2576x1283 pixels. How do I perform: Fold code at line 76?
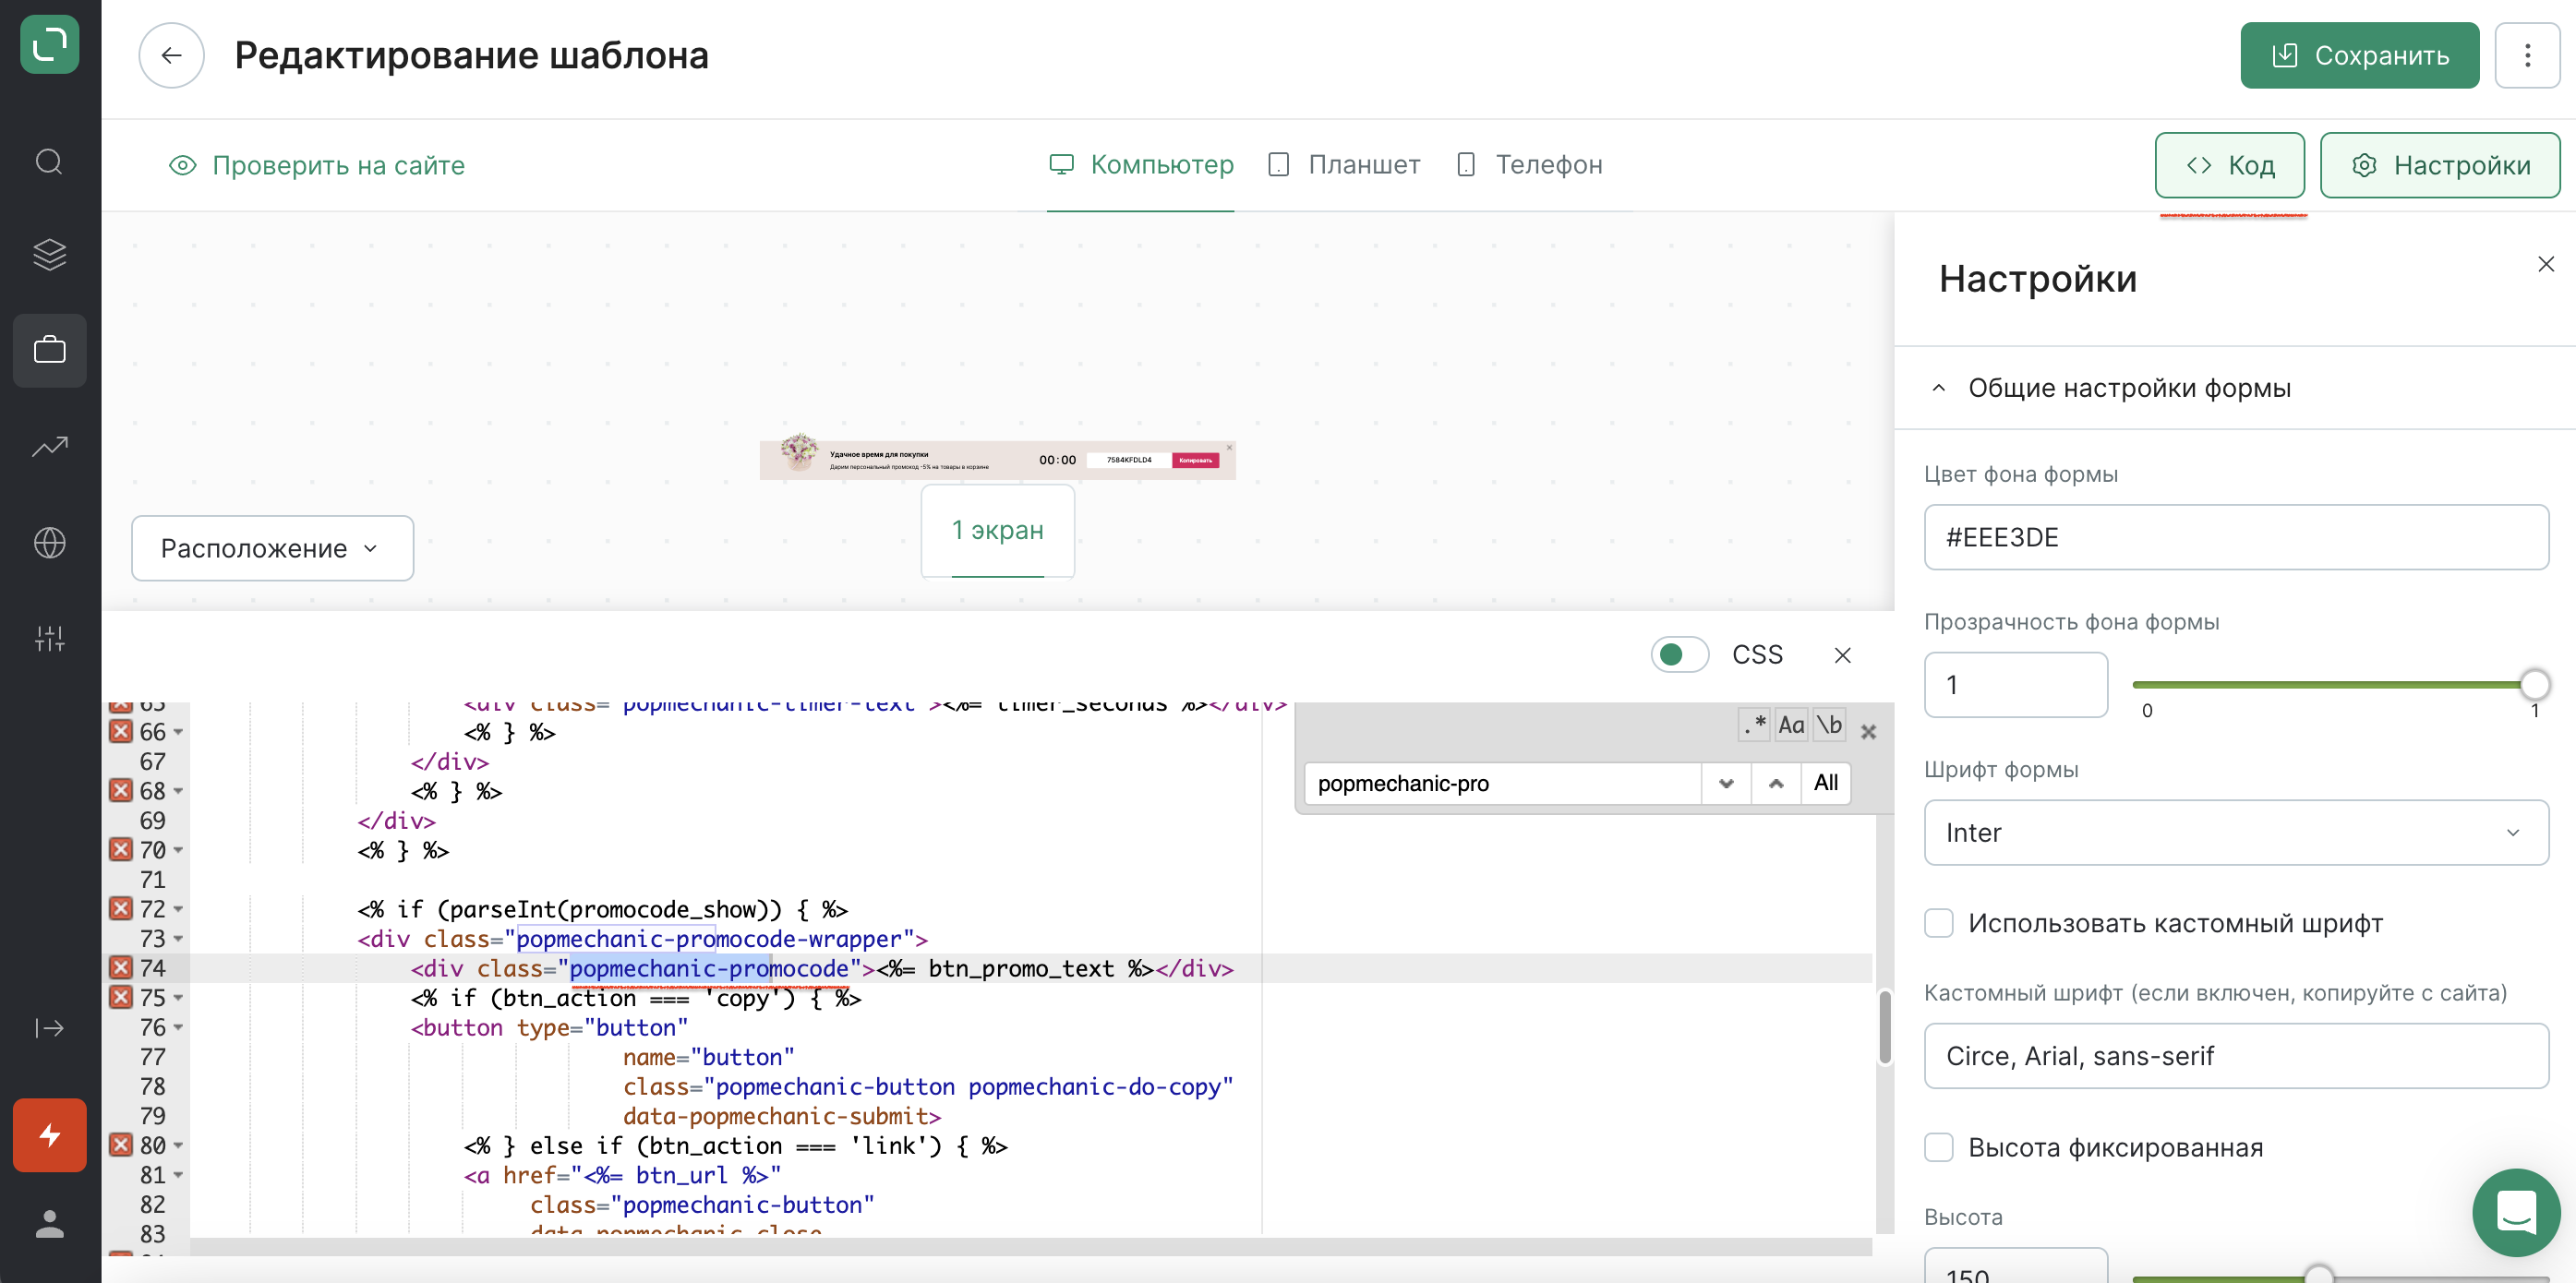tap(178, 1027)
